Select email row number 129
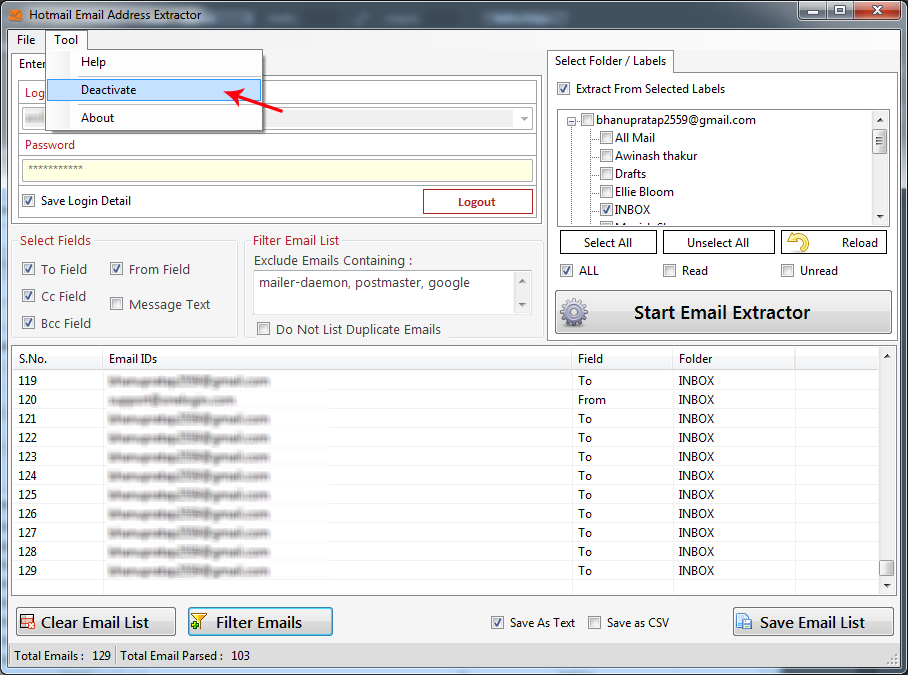908x675 pixels. [445, 570]
